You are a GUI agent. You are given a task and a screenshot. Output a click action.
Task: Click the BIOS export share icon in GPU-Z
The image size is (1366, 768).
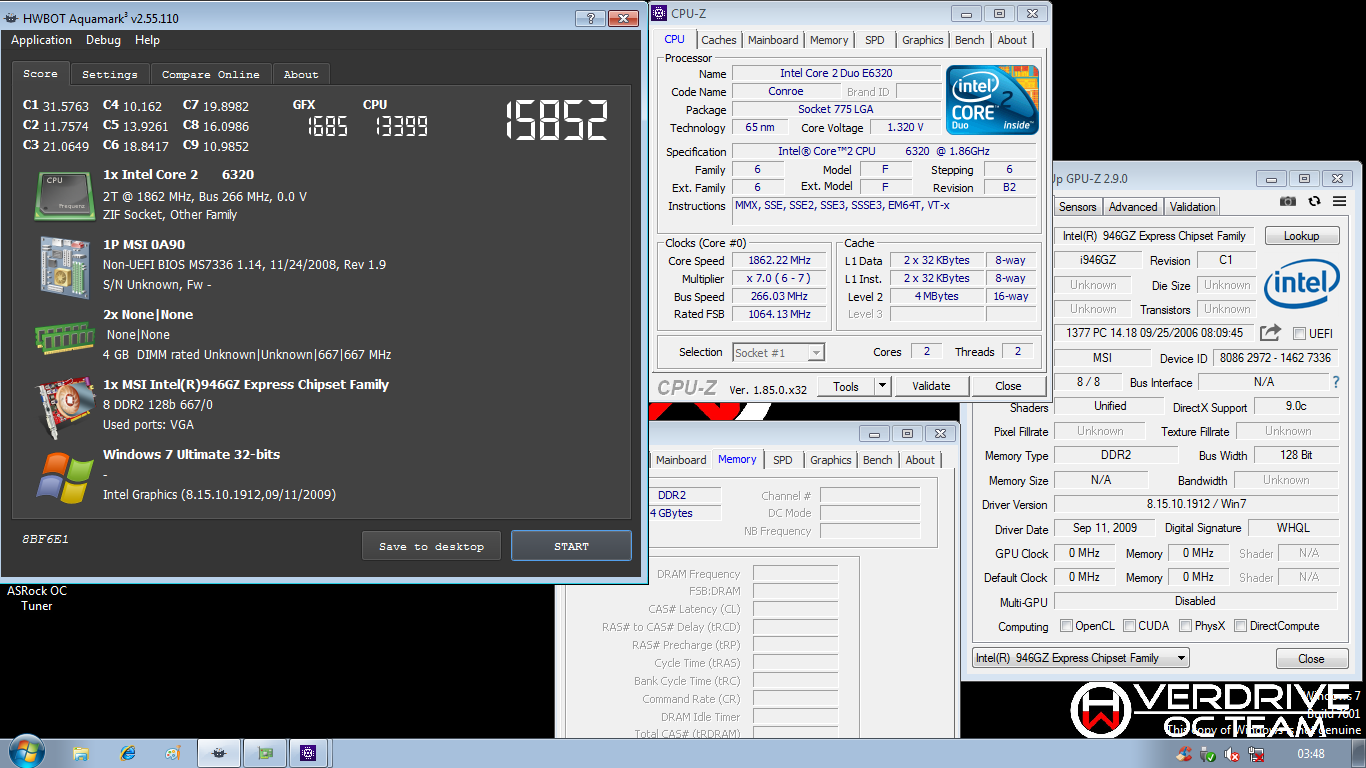coord(1270,333)
